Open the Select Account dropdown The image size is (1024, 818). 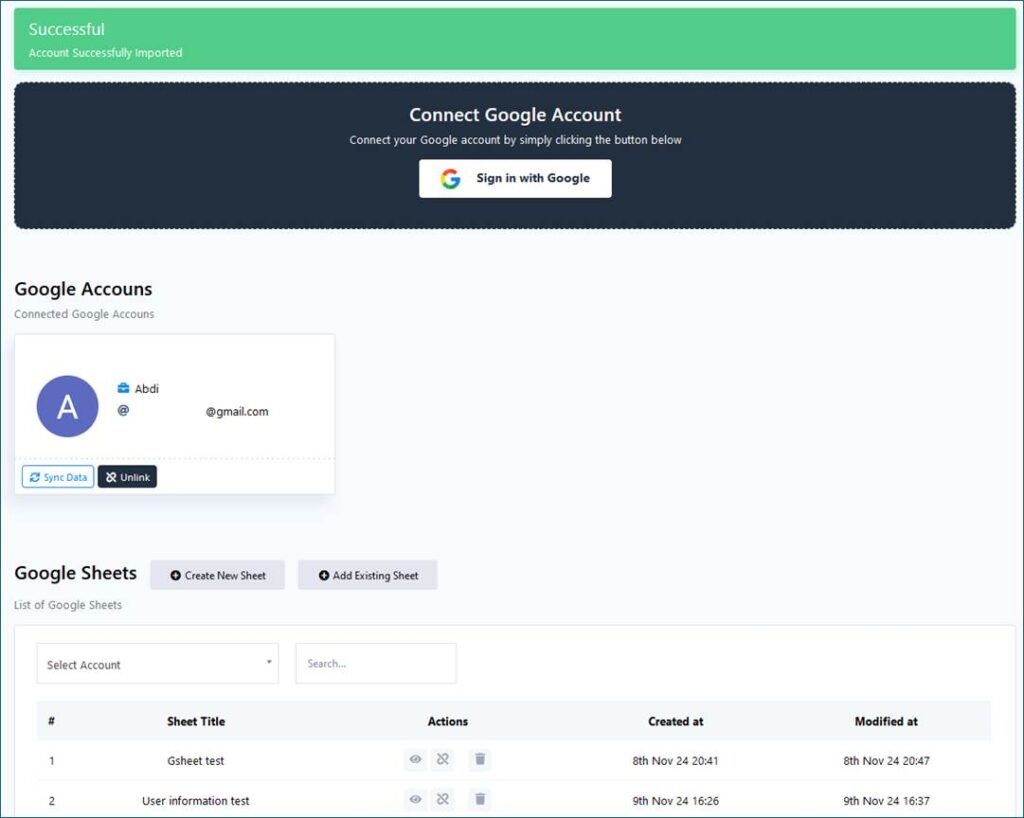coord(158,664)
